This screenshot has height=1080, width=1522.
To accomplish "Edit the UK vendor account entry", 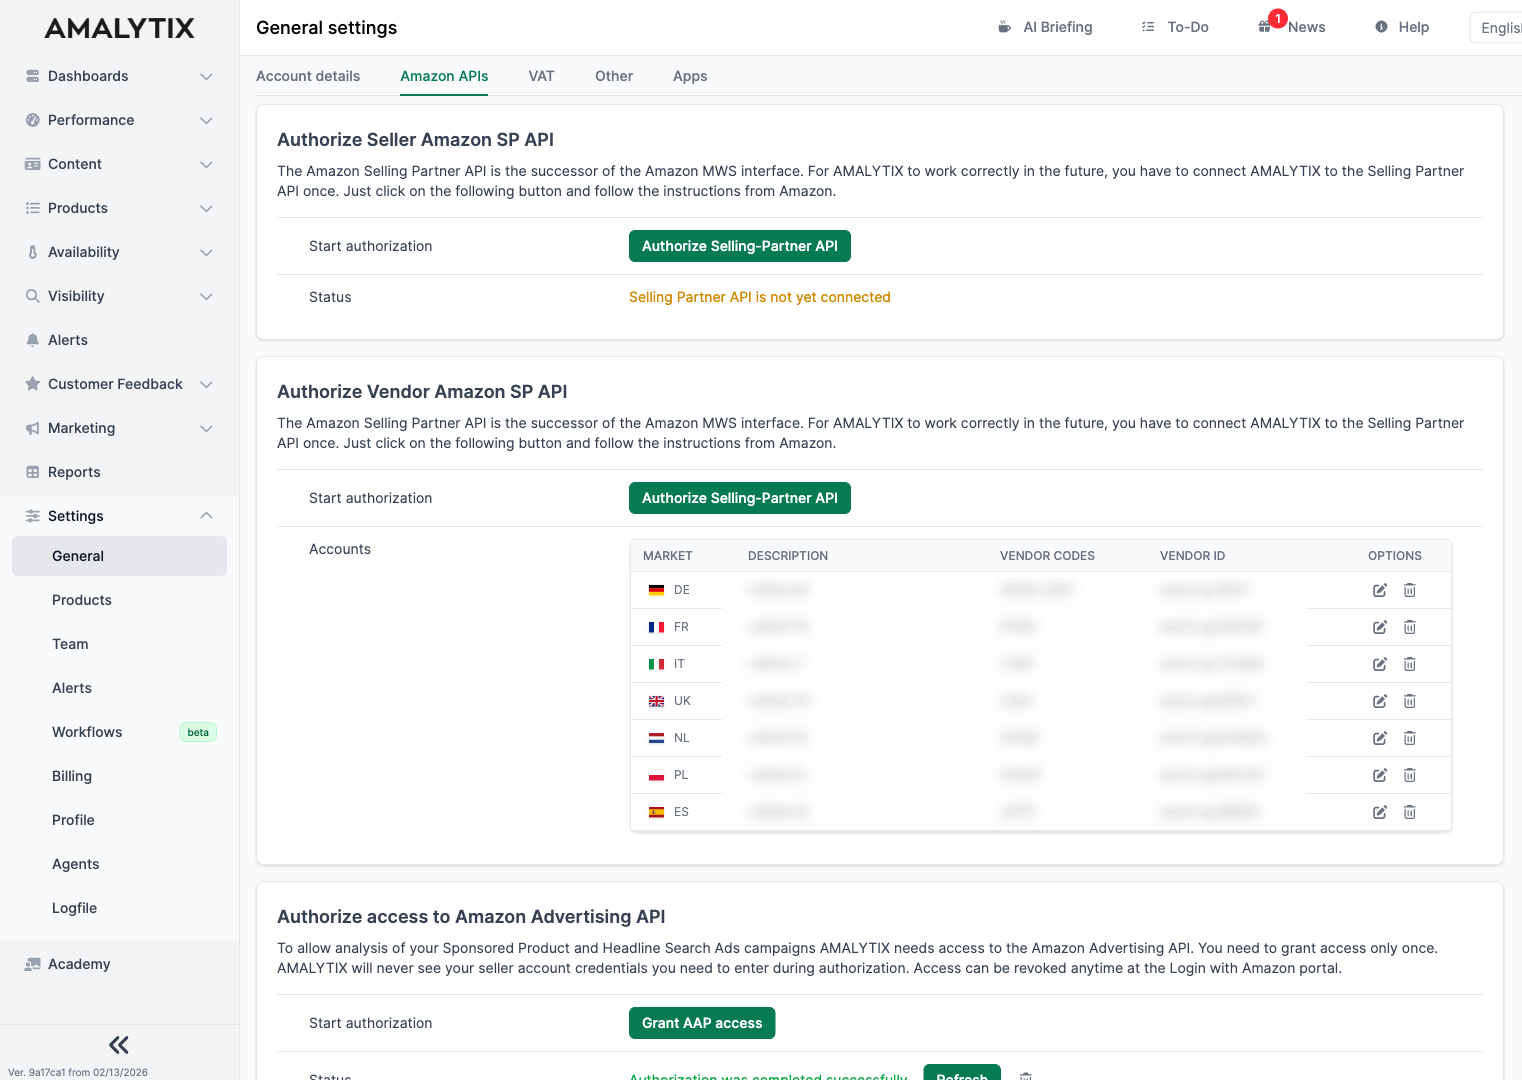I will (1379, 701).
